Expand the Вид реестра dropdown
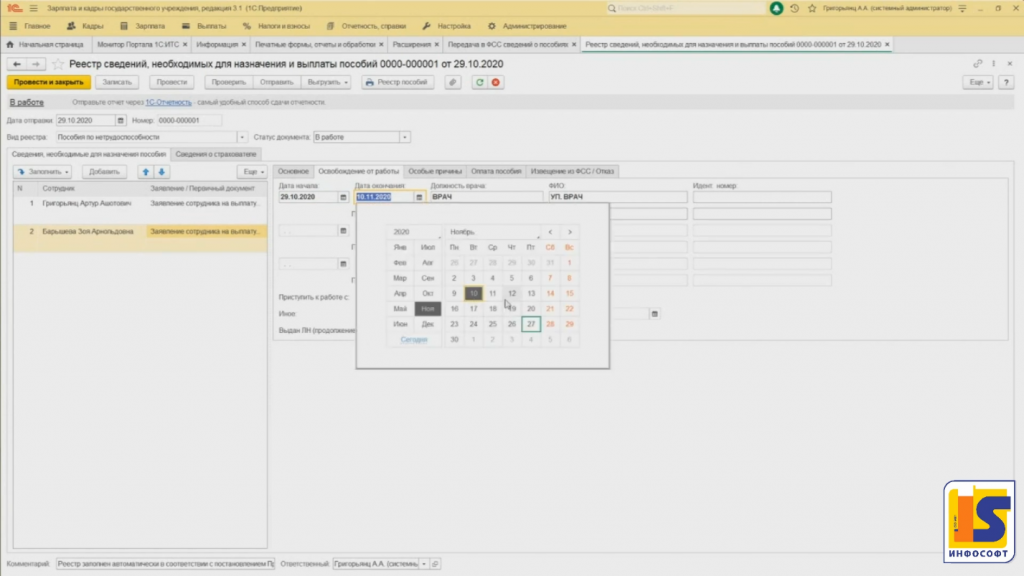 242,137
